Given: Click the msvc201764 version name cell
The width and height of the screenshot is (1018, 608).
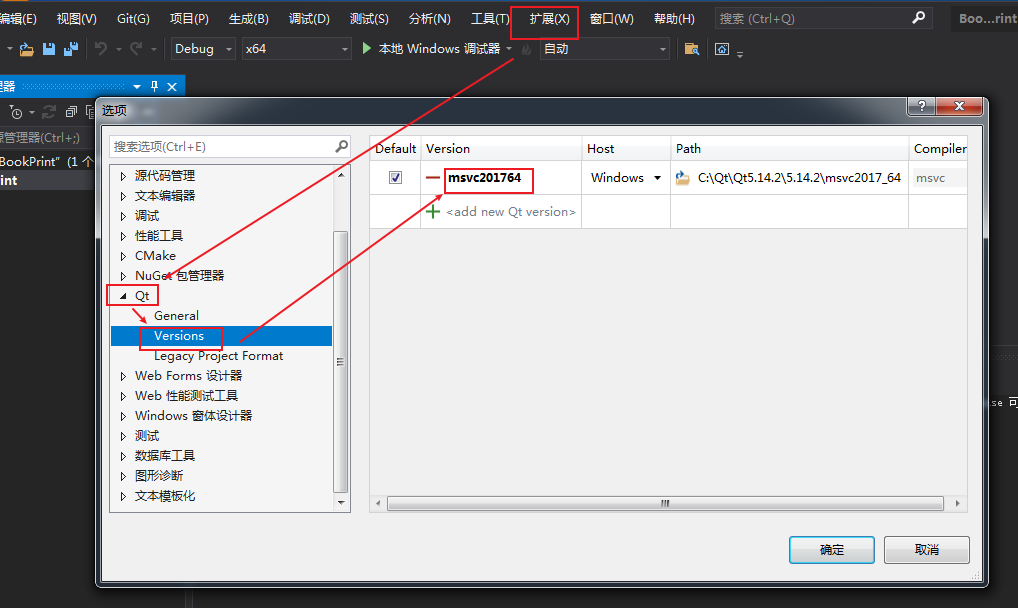Looking at the screenshot, I should [484, 177].
